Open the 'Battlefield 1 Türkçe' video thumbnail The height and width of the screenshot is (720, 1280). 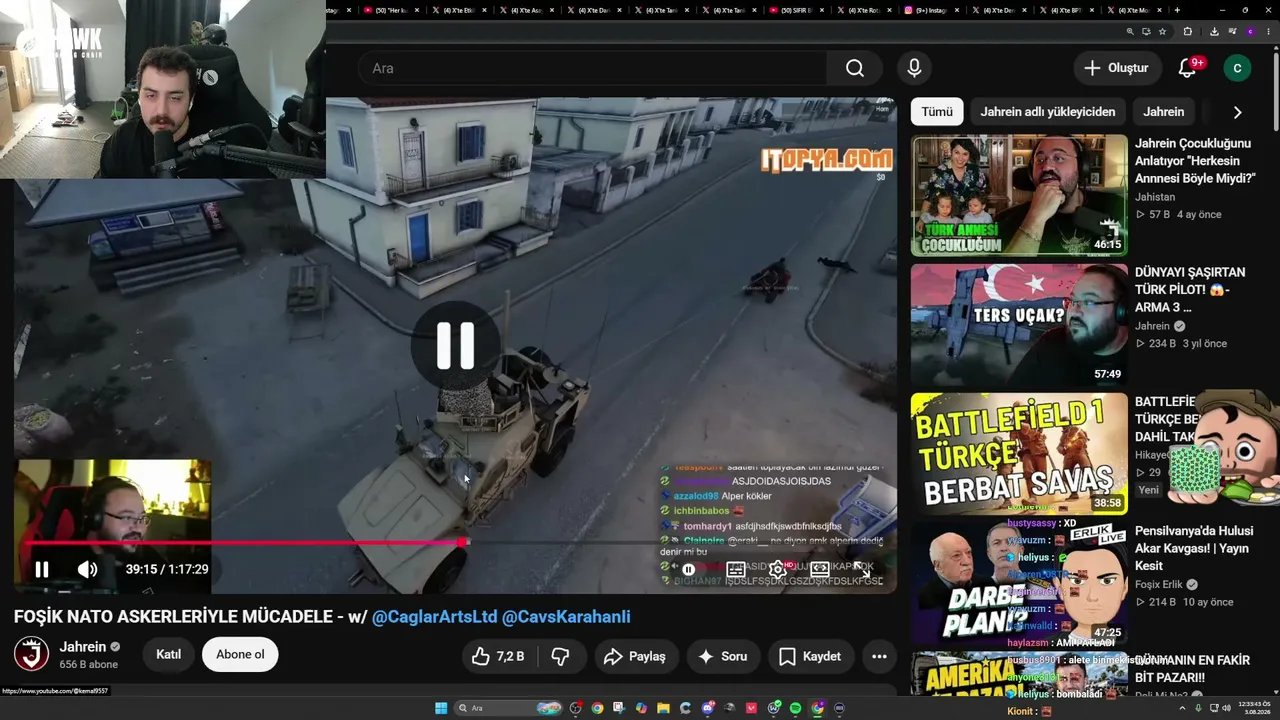(x=1019, y=454)
